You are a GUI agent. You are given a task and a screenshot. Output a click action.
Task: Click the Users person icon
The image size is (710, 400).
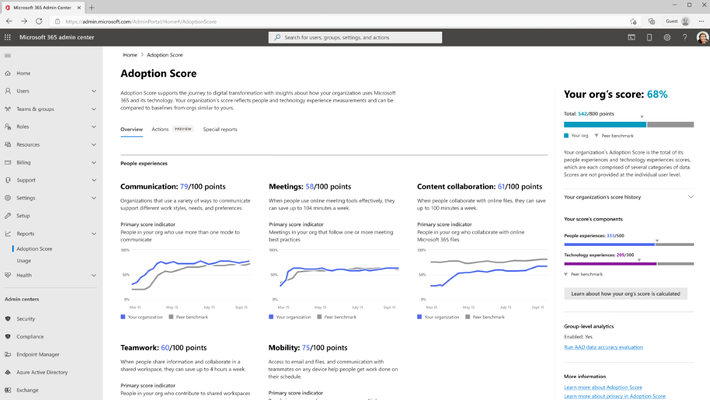coord(8,91)
